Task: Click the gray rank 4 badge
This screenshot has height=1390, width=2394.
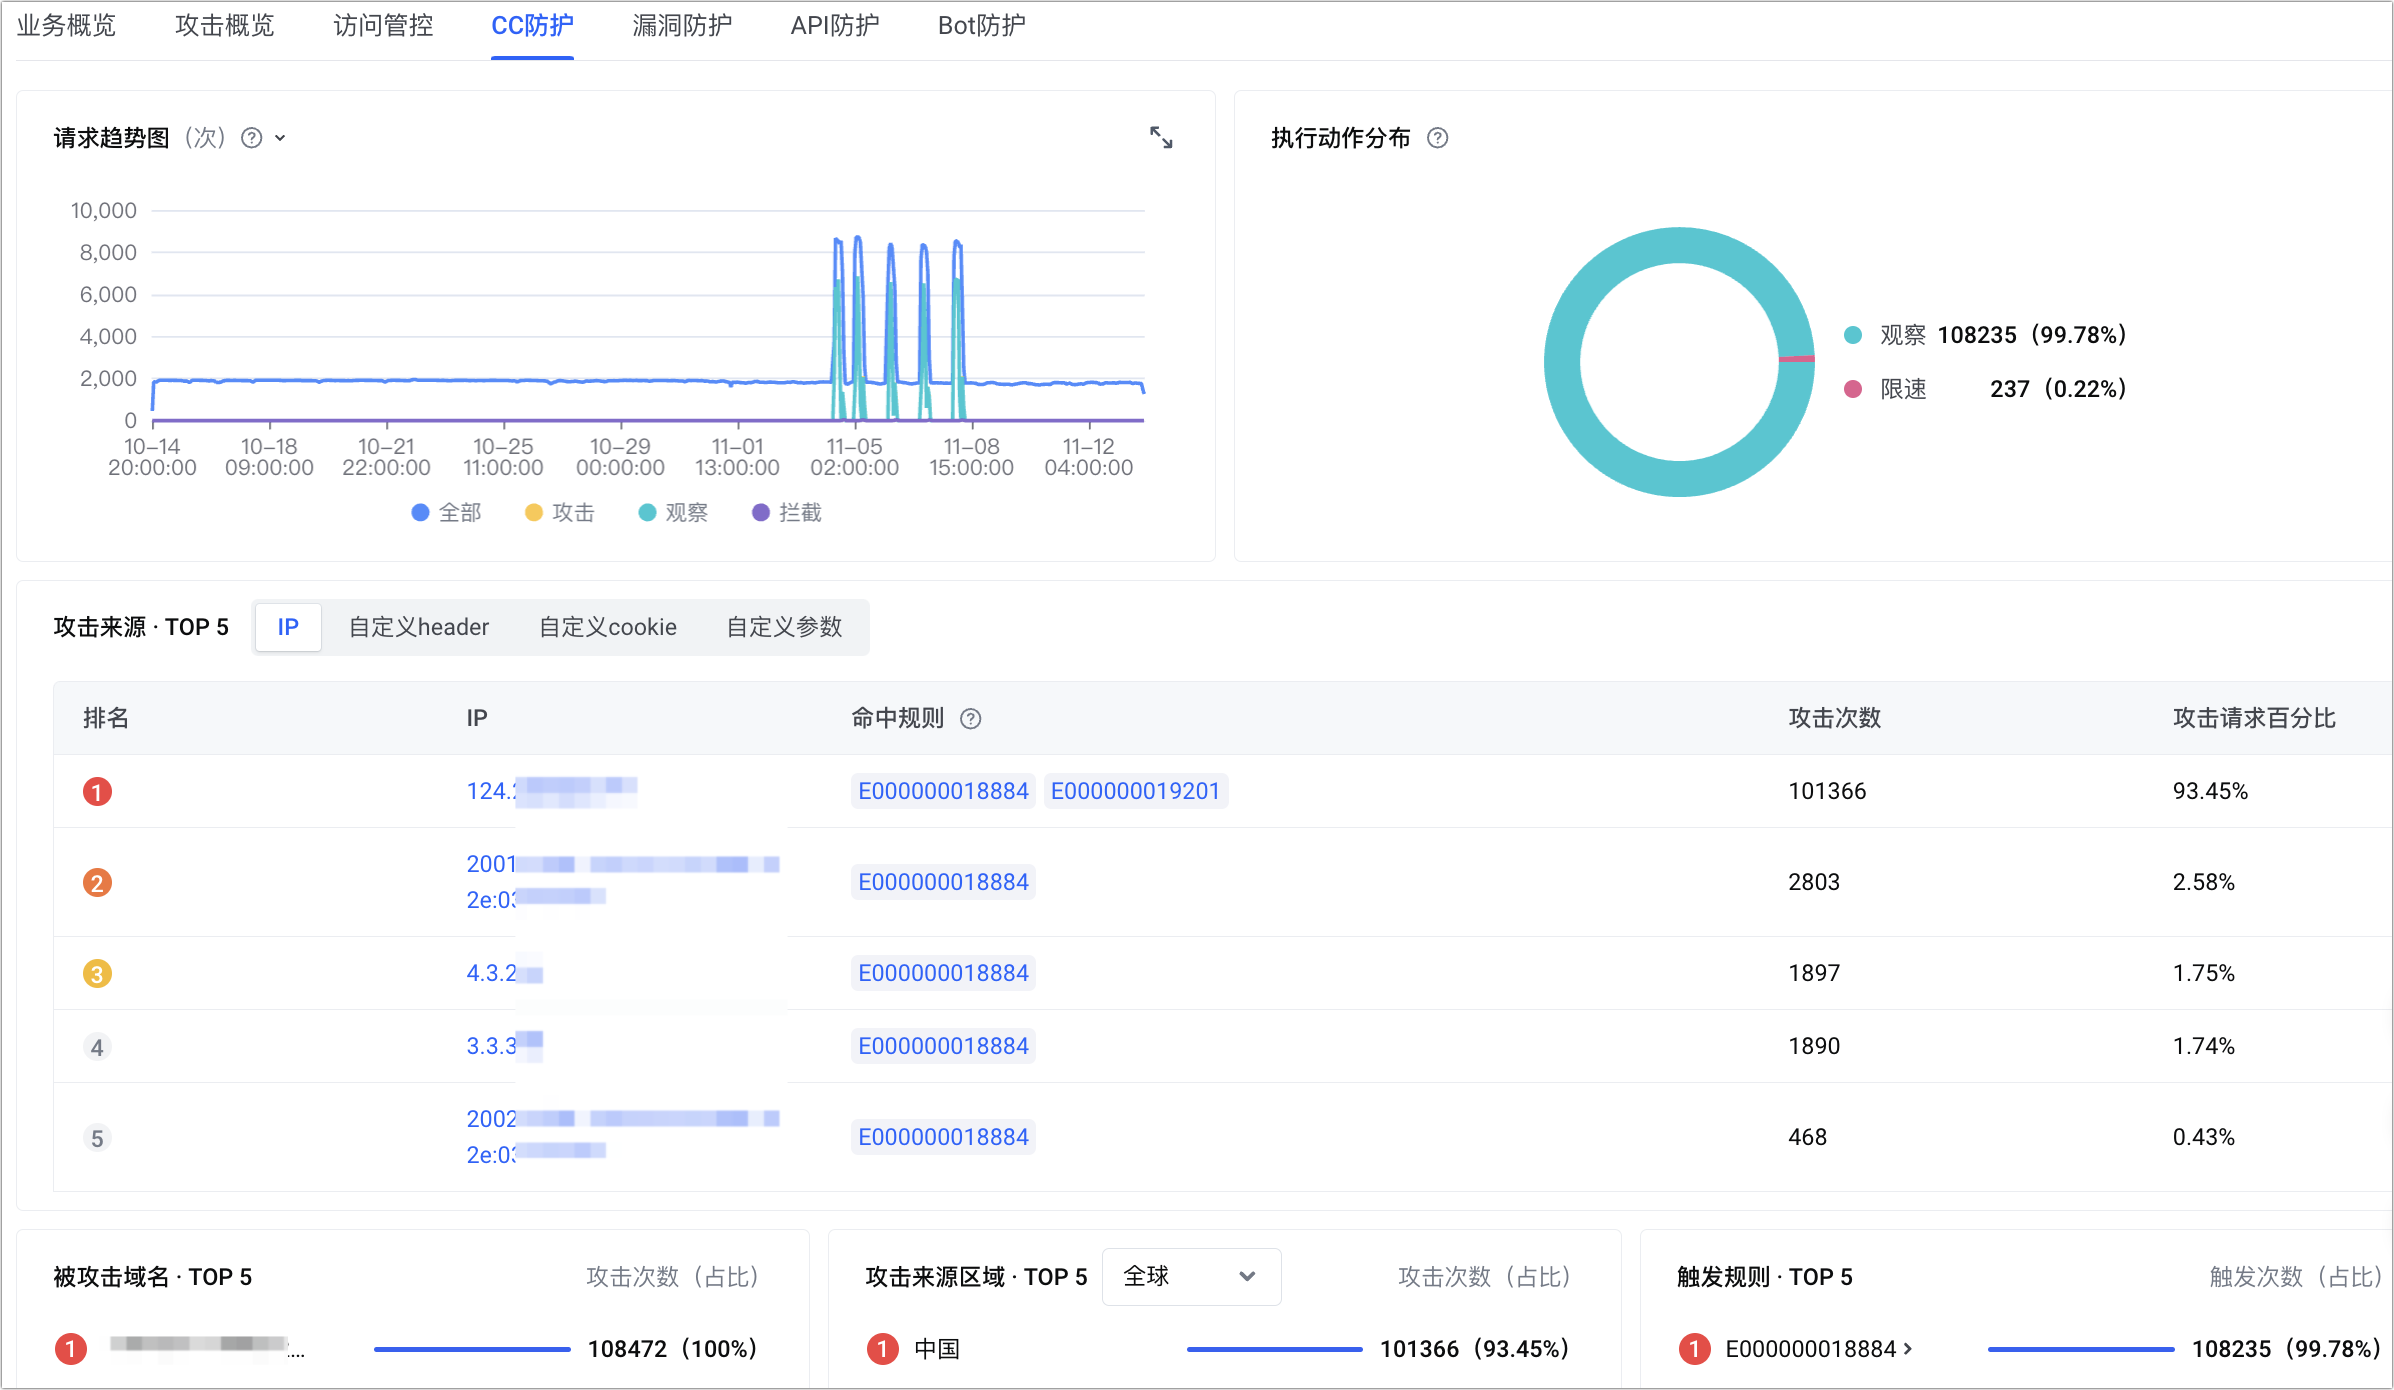Action: (97, 1047)
